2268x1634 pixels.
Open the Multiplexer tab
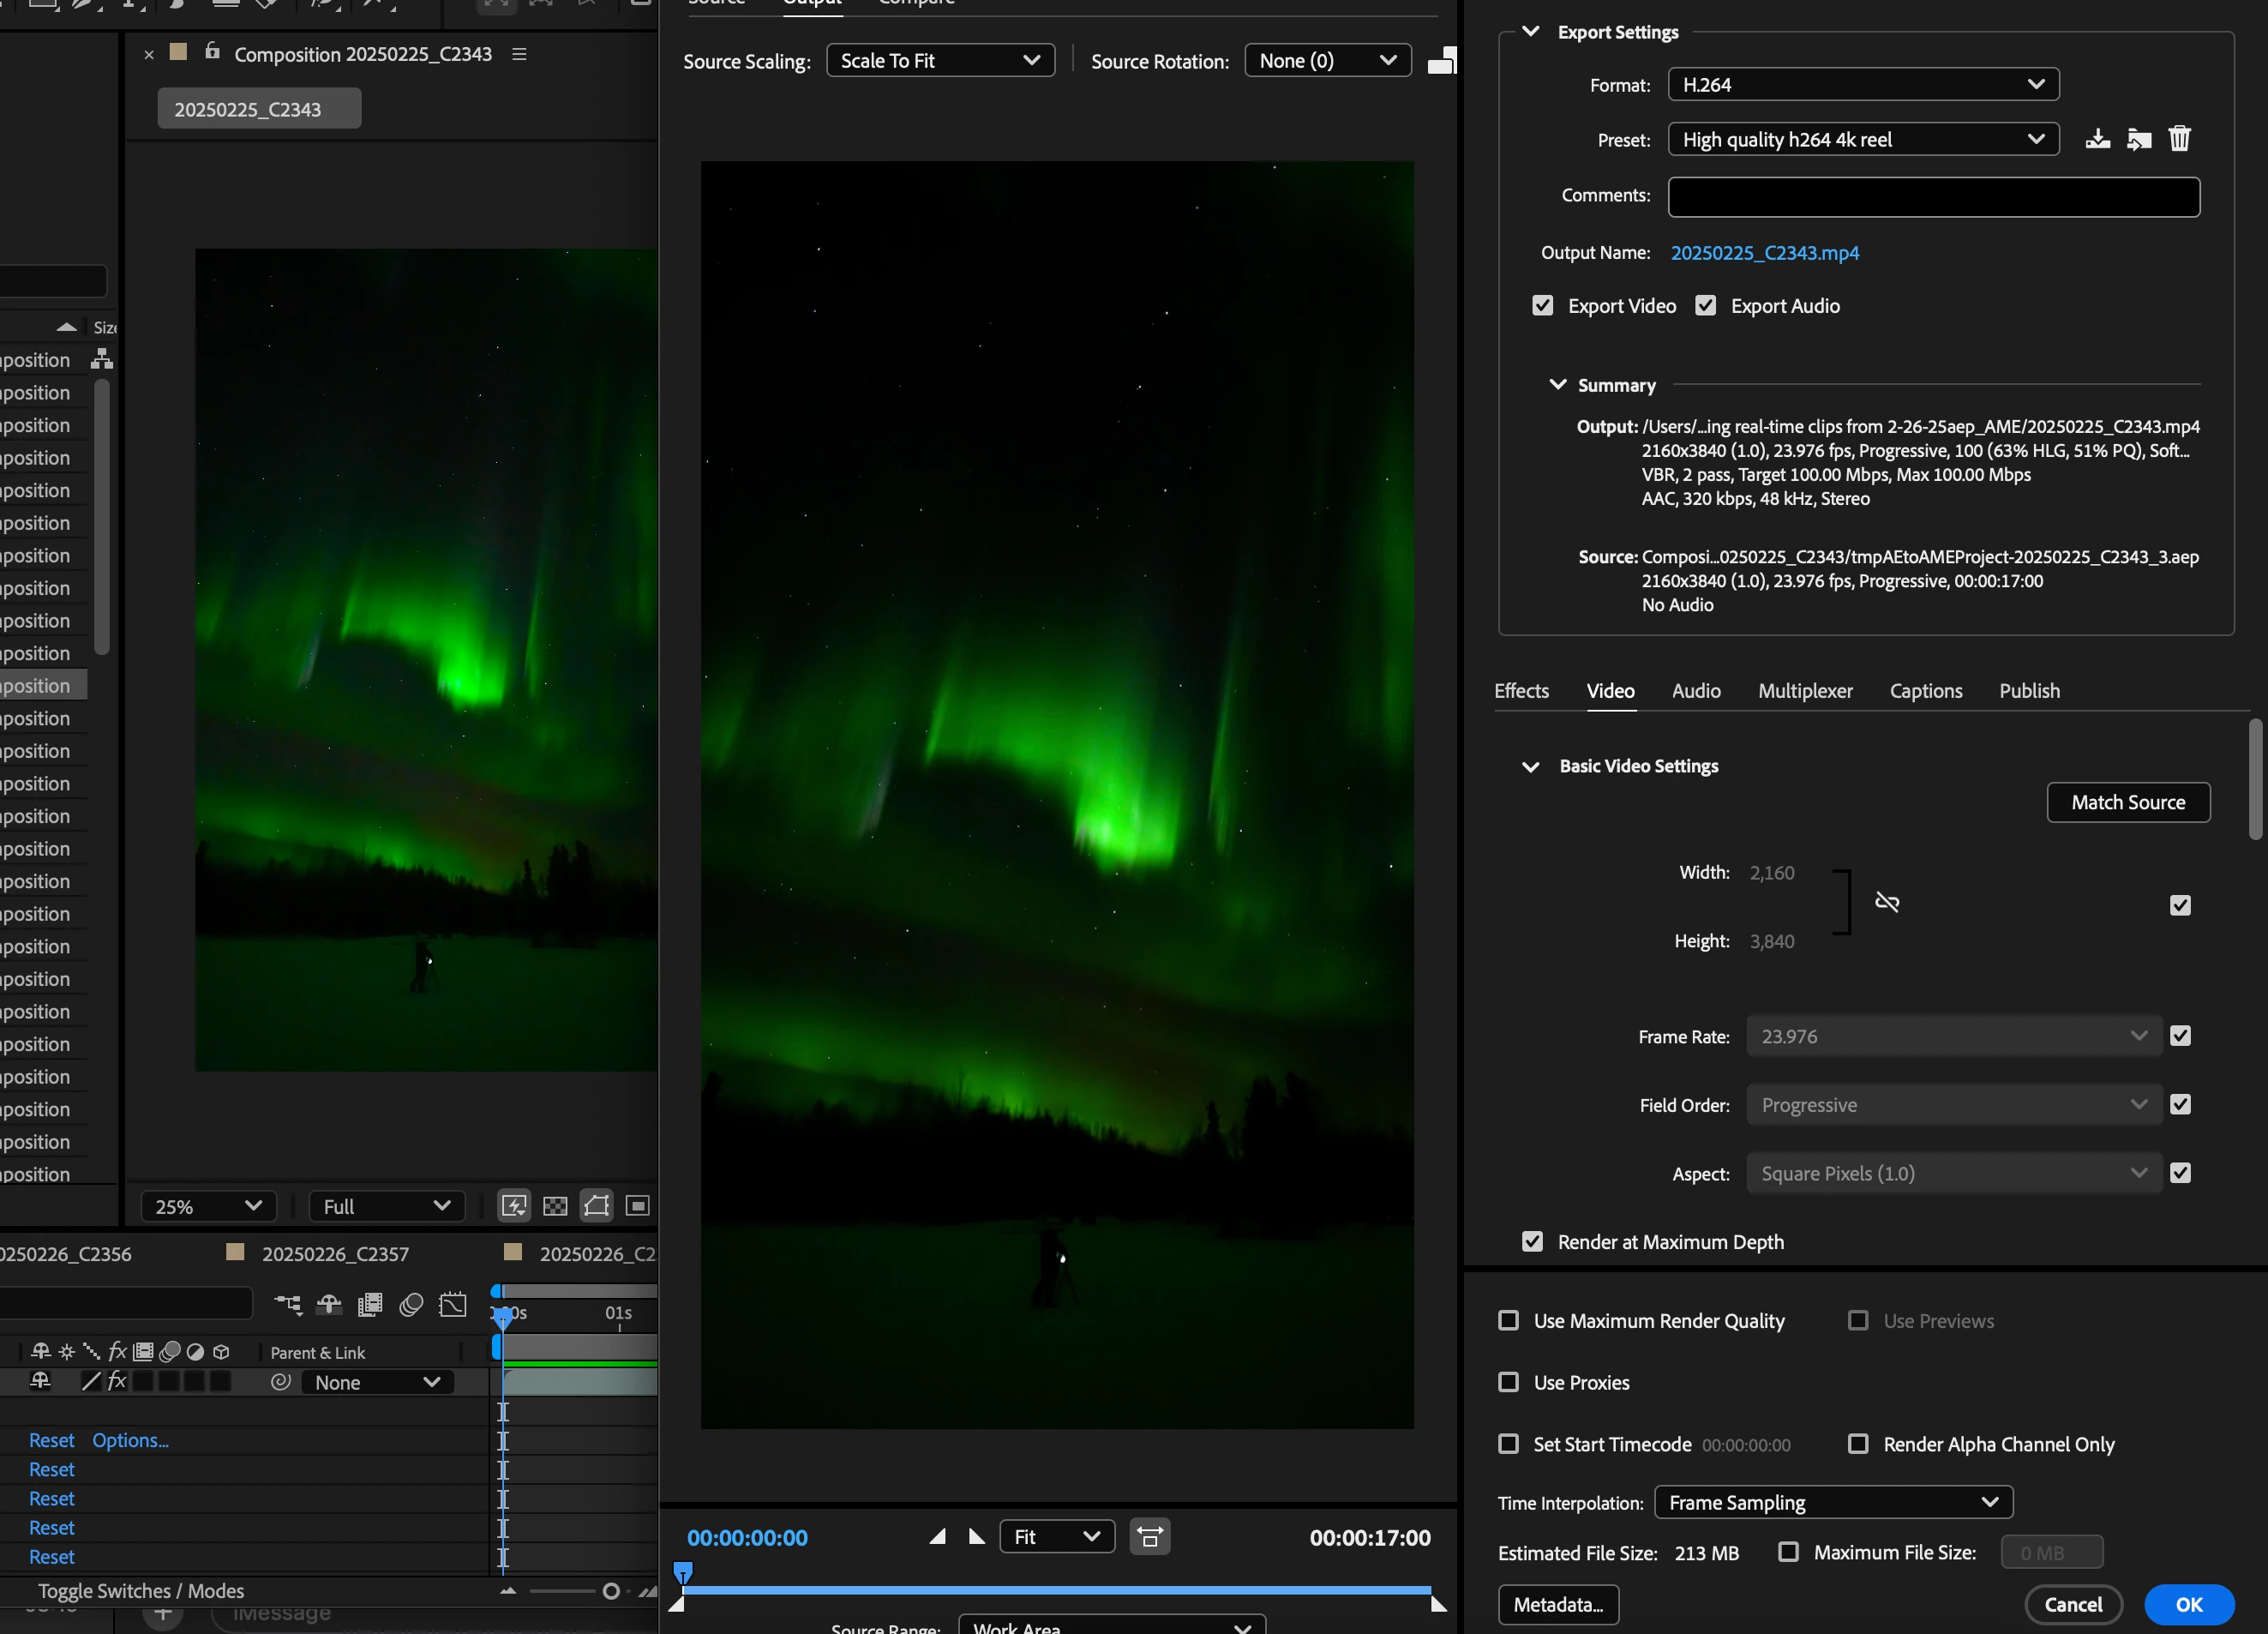[1805, 691]
